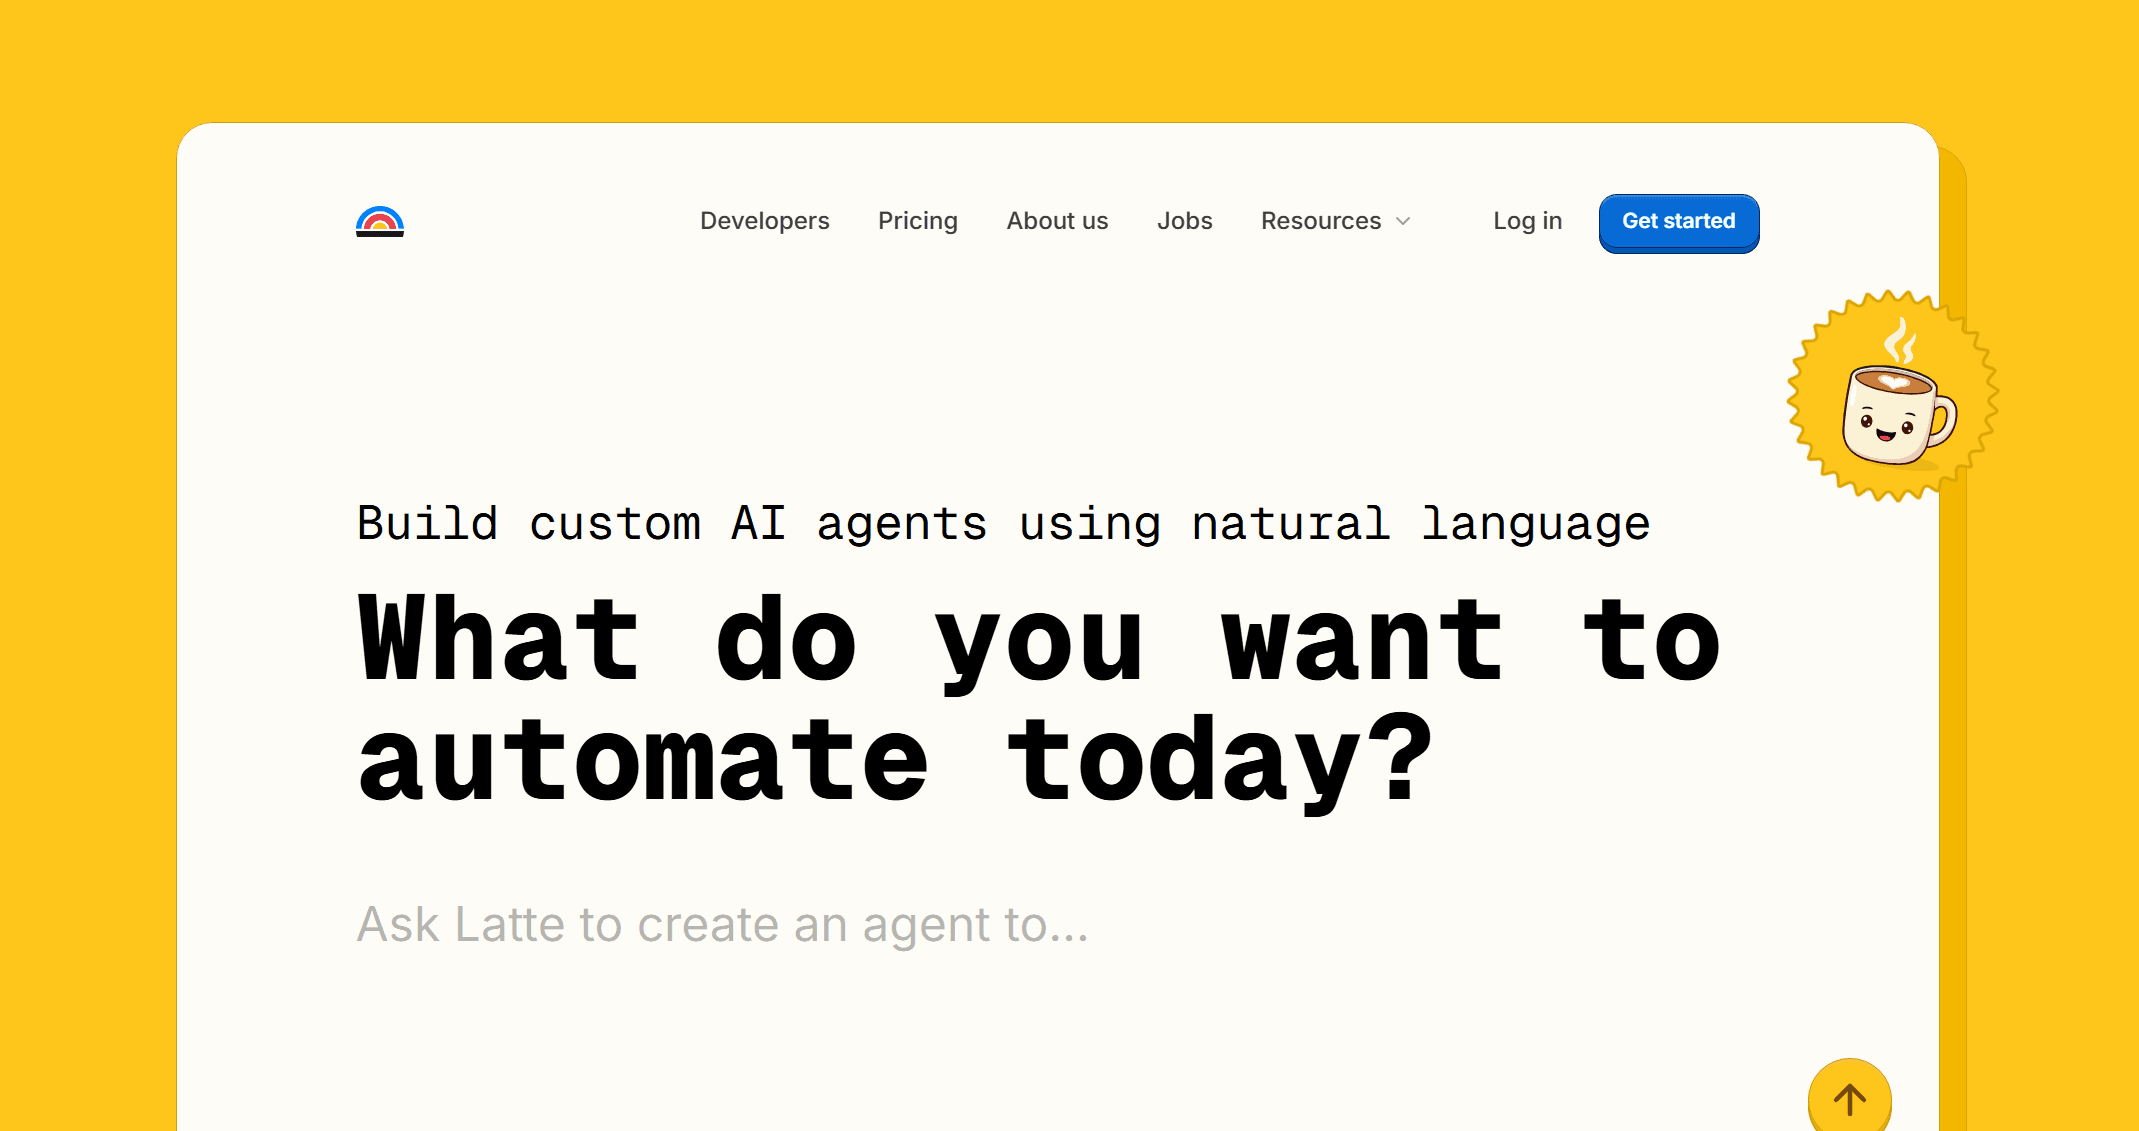Click the rainbow logo icon
The height and width of the screenshot is (1131, 2139).
coord(379,221)
